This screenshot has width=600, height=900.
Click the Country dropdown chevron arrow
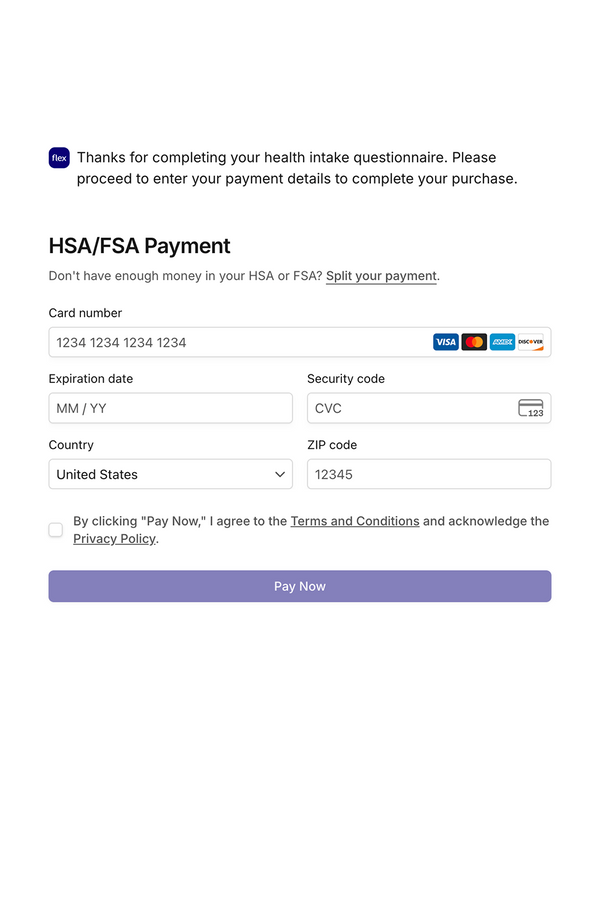pos(280,474)
